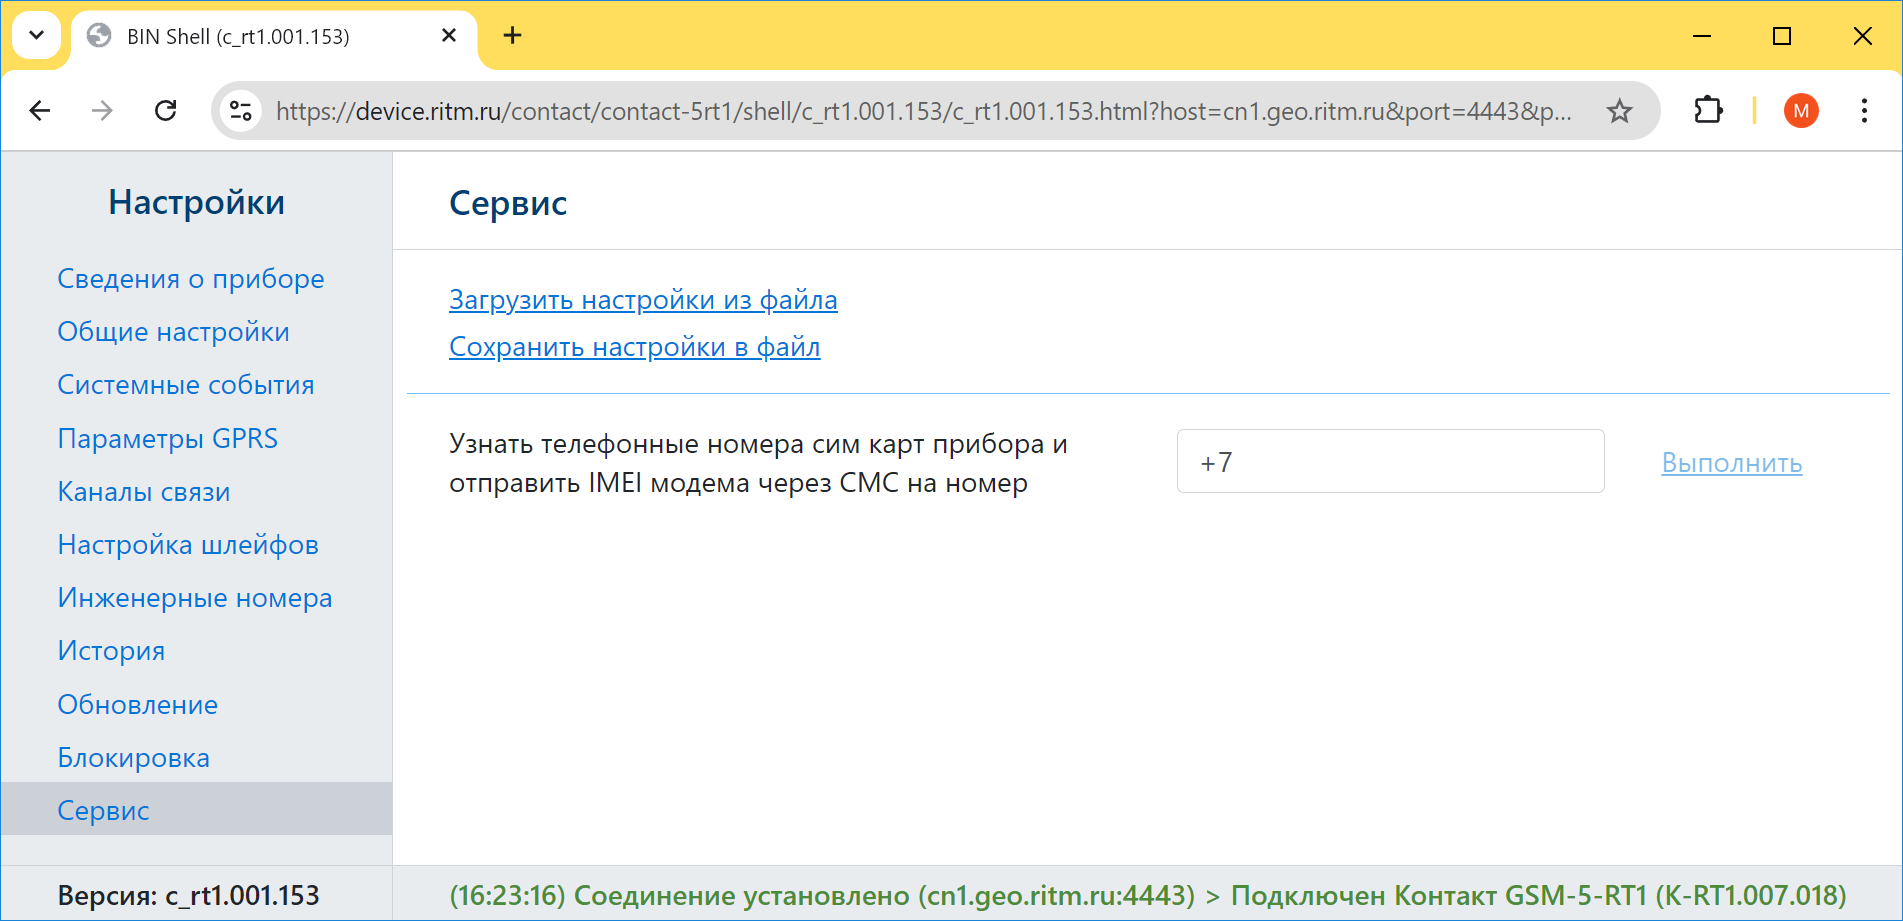The width and height of the screenshot is (1903, 921).
Task: Open the tab search dropdown arrow
Action: point(37,36)
